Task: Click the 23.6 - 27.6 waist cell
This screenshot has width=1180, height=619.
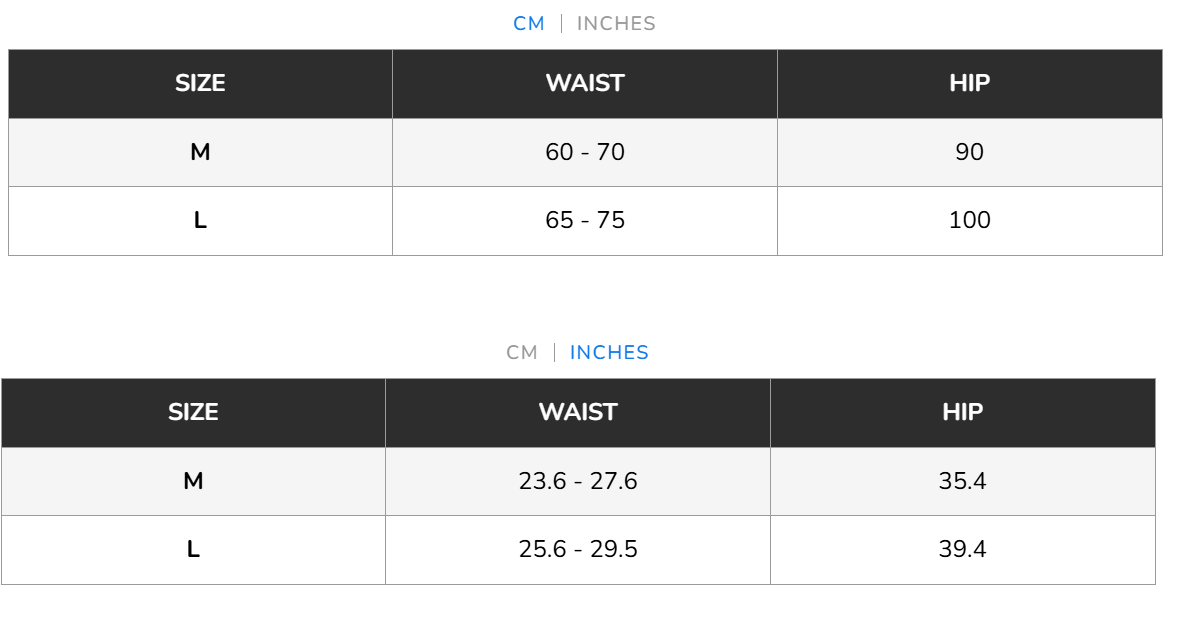Action: 578,481
